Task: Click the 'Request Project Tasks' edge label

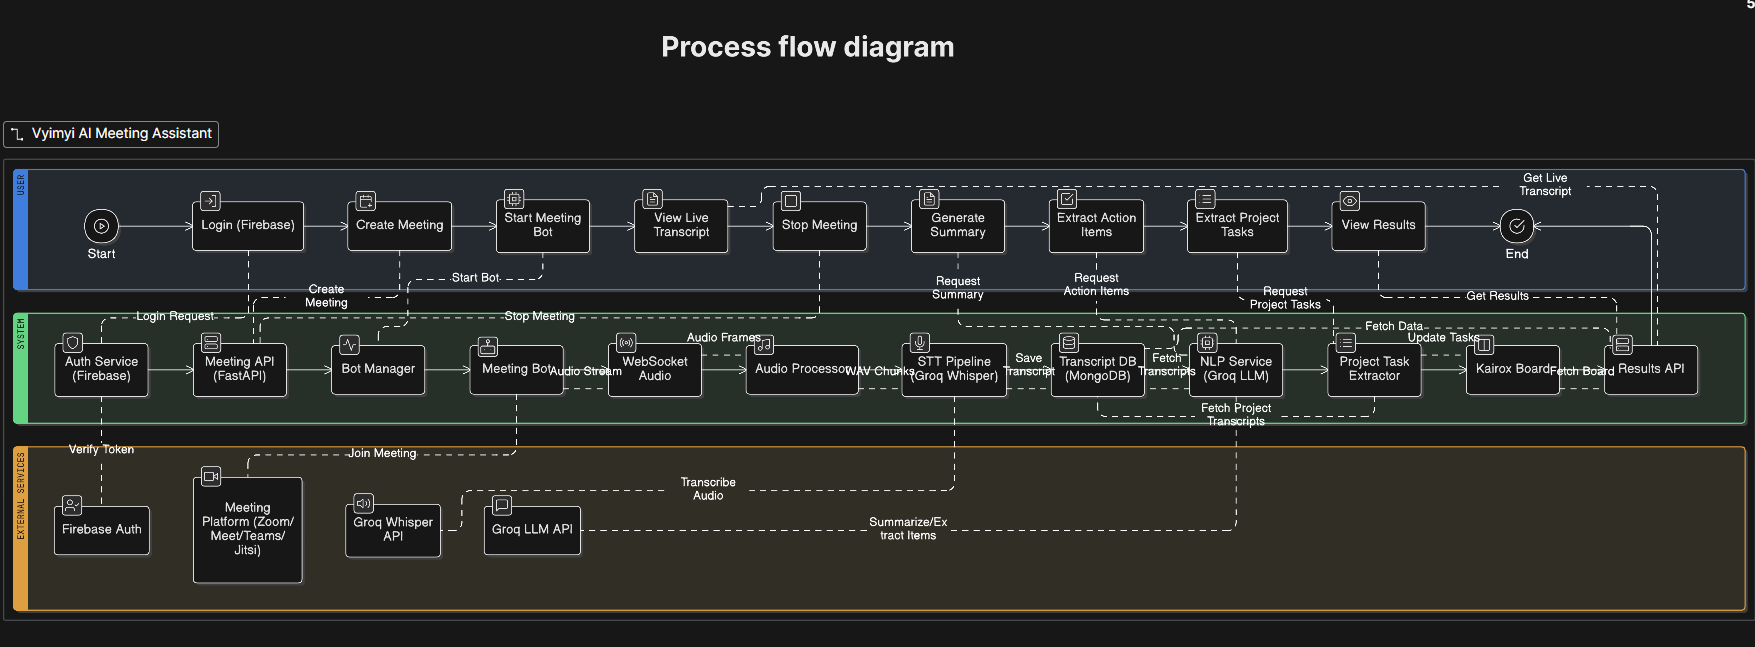Action: click(1285, 298)
